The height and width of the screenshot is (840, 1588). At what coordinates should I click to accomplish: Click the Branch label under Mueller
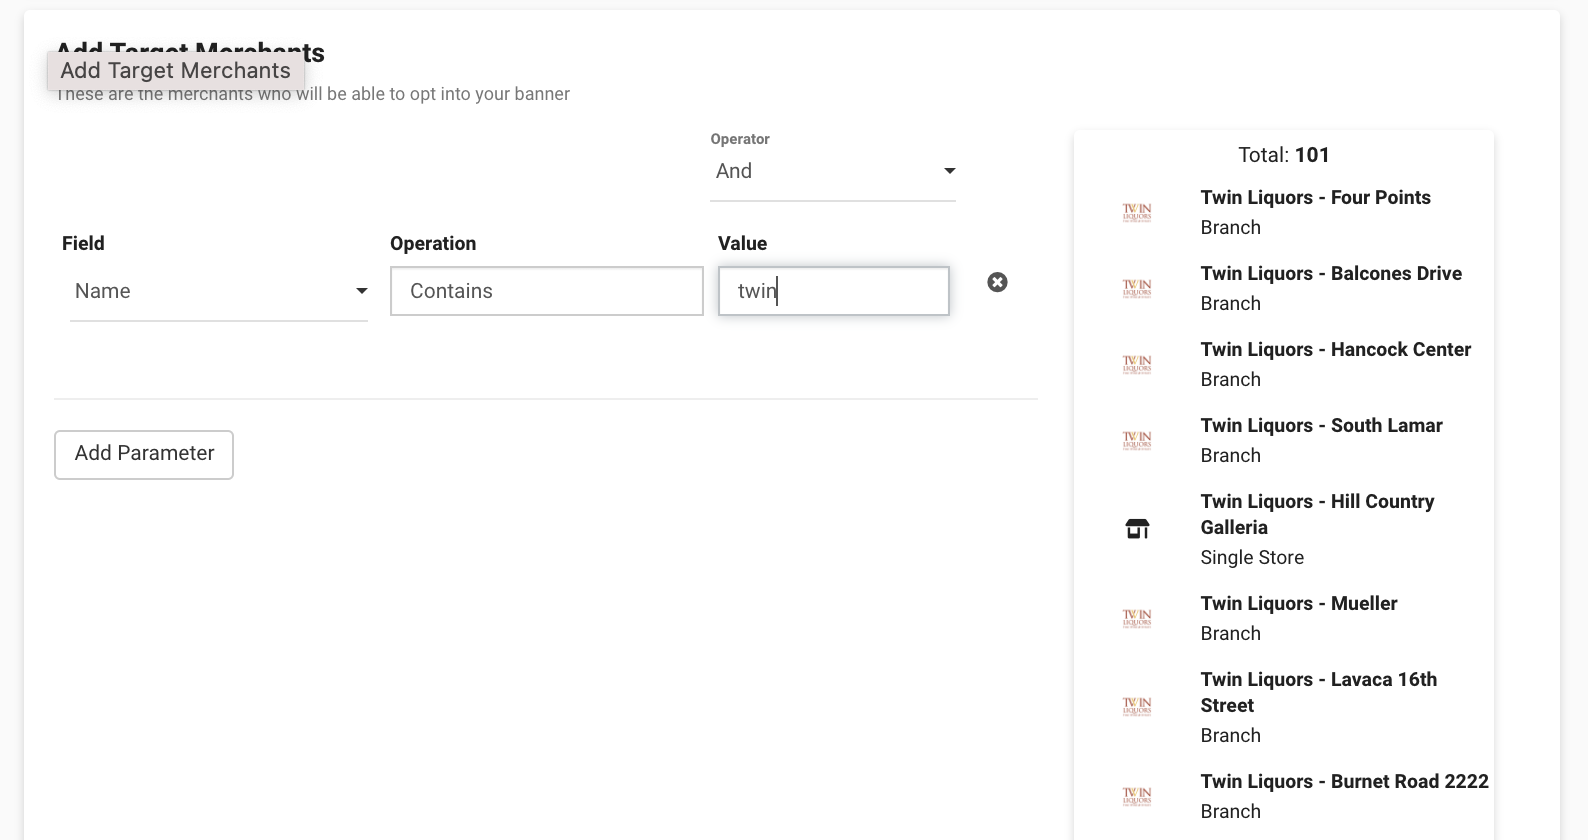pos(1230,634)
